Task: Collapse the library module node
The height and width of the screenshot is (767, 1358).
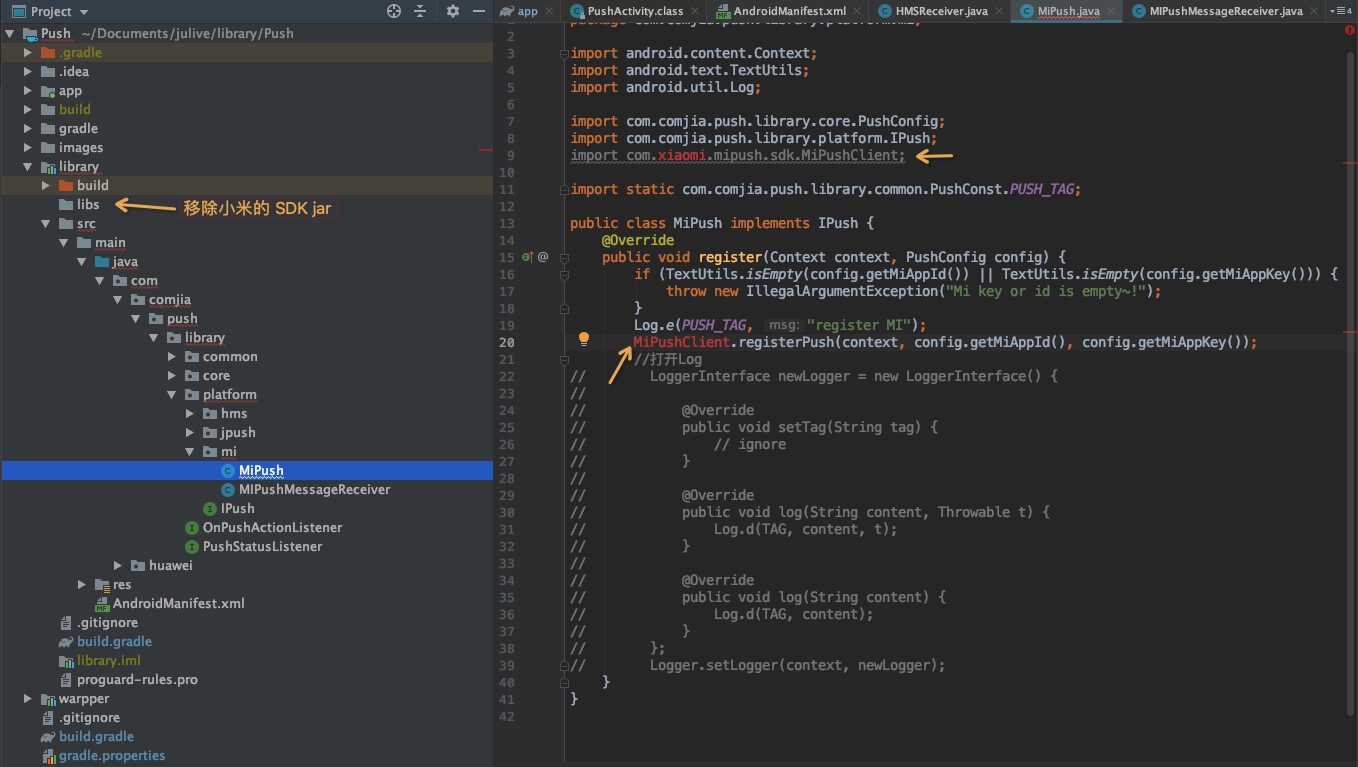Action: pyautogui.click(x=29, y=166)
